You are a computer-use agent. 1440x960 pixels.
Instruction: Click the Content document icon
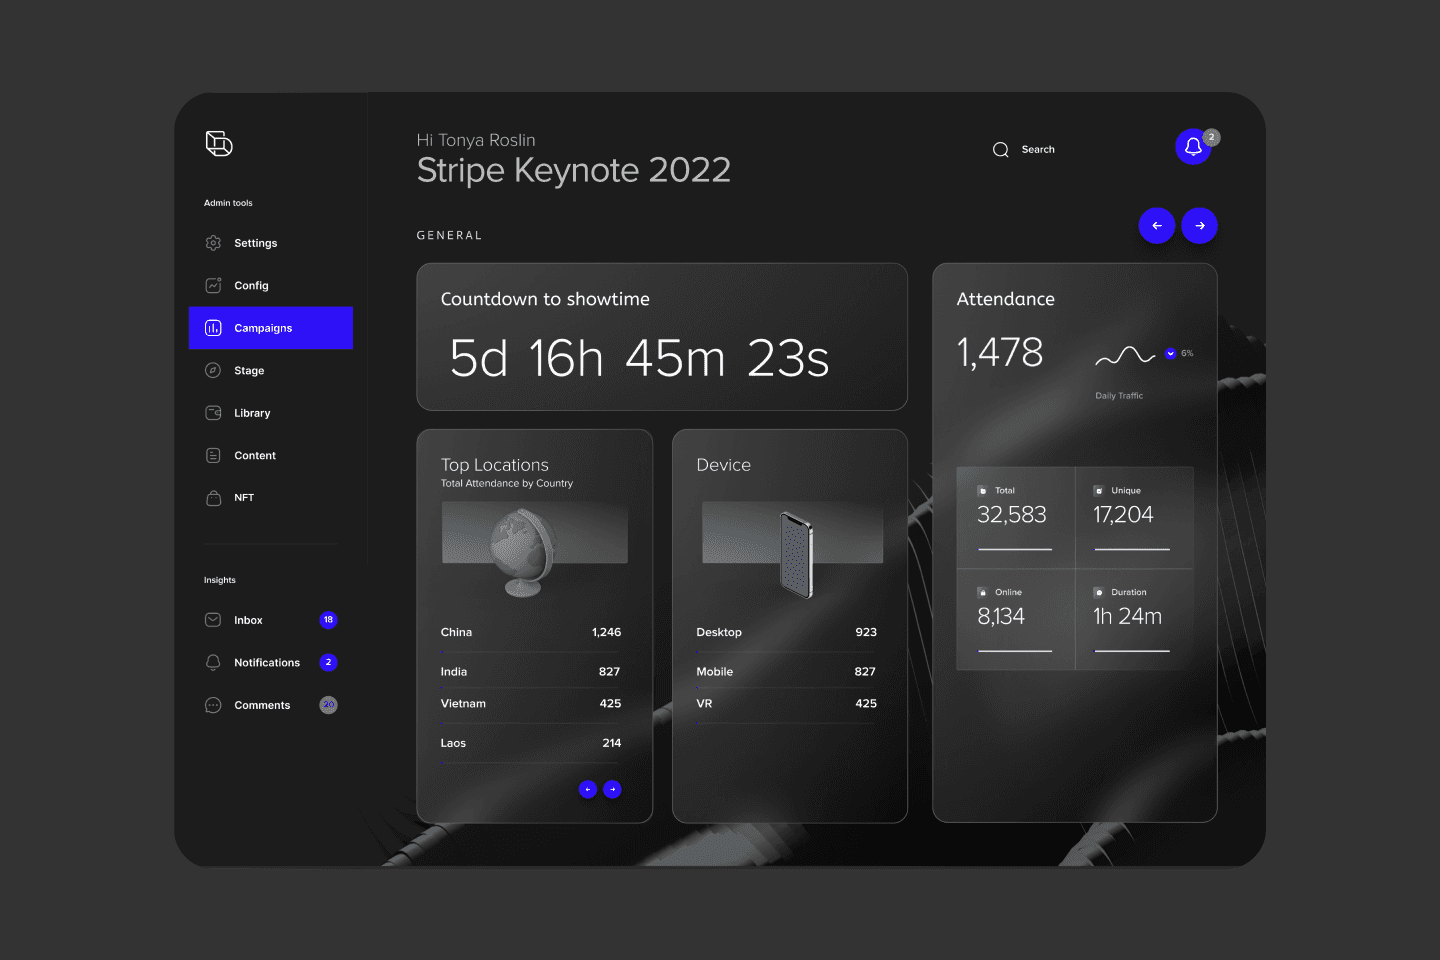pyautogui.click(x=213, y=455)
